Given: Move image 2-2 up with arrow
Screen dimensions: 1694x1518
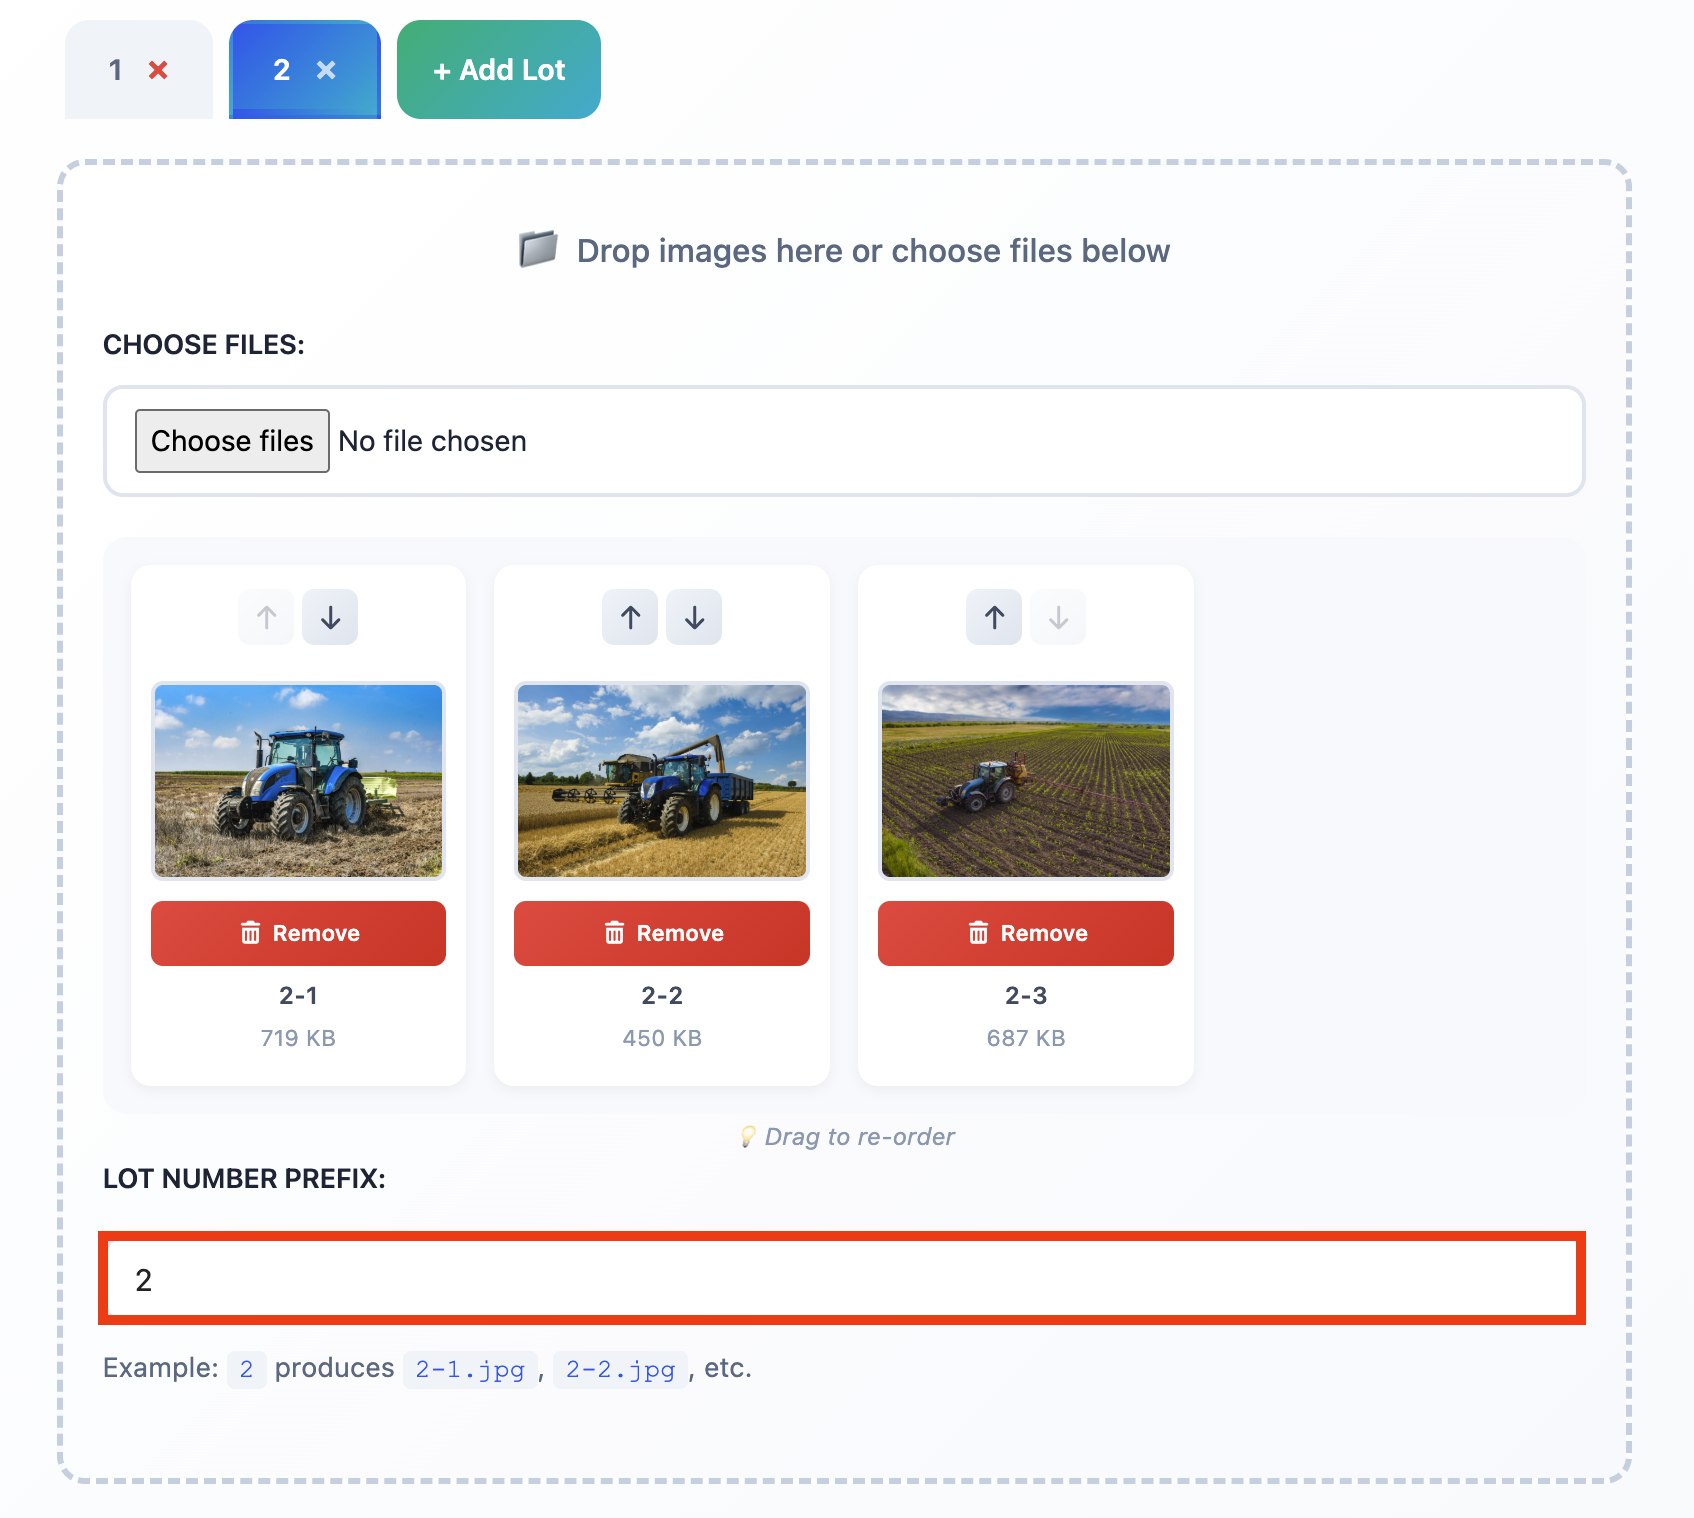Looking at the screenshot, I should 630,618.
